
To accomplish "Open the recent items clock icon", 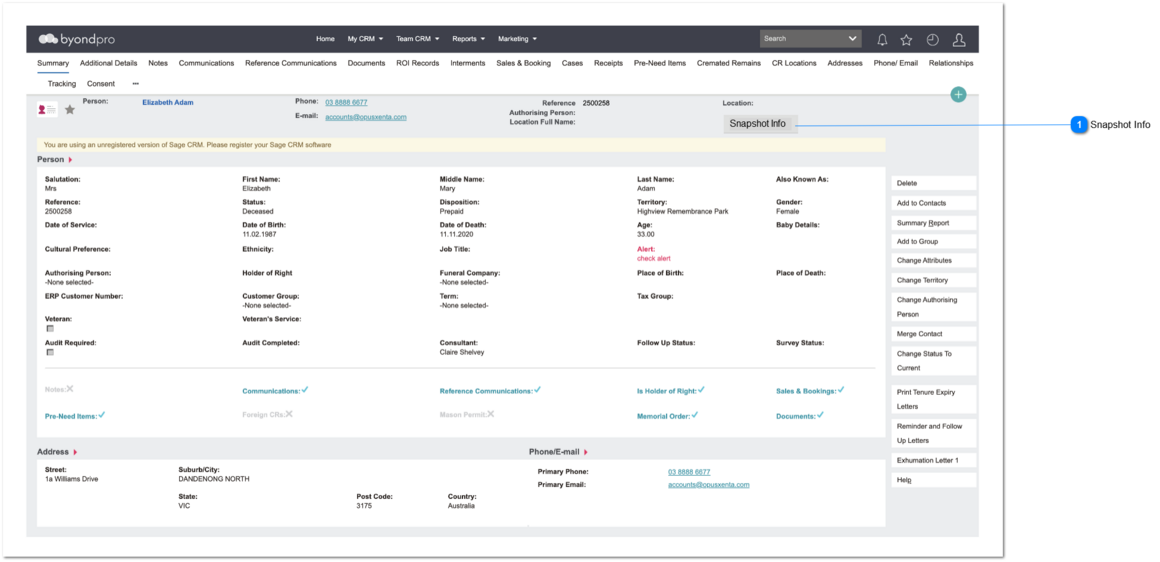I will 932,39.
